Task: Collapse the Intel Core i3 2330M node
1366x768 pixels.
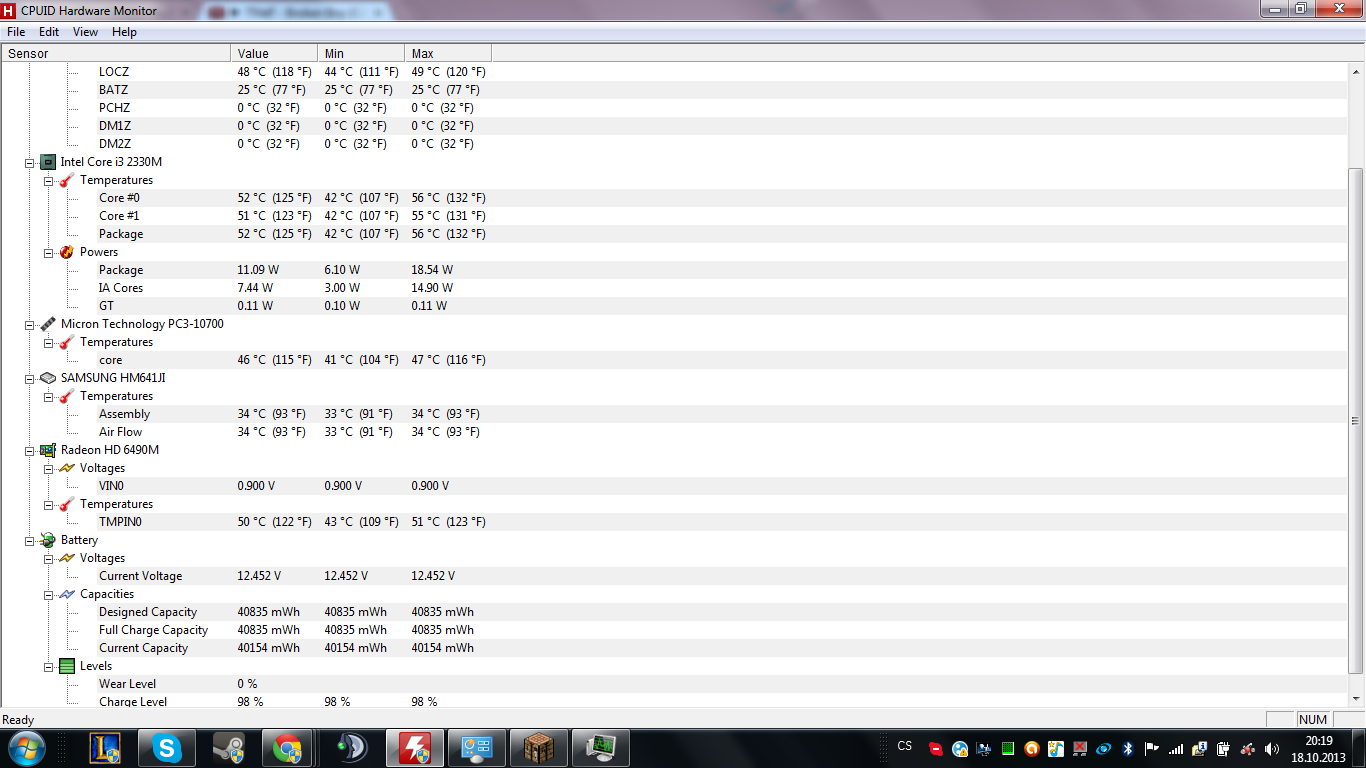Action: (29, 162)
